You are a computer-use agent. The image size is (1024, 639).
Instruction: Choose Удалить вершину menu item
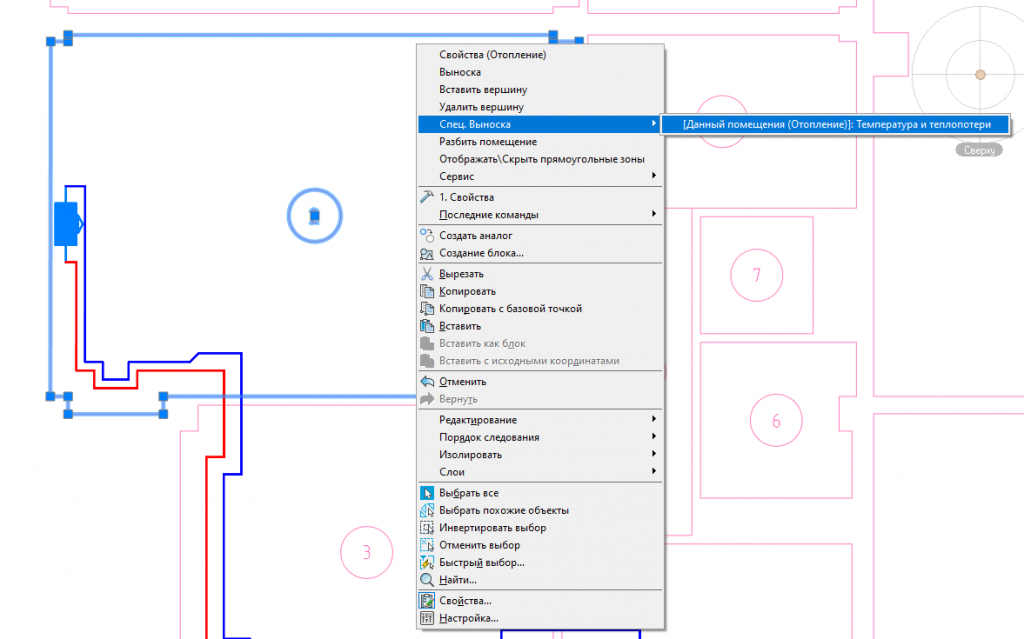pyautogui.click(x=481, y=106)
